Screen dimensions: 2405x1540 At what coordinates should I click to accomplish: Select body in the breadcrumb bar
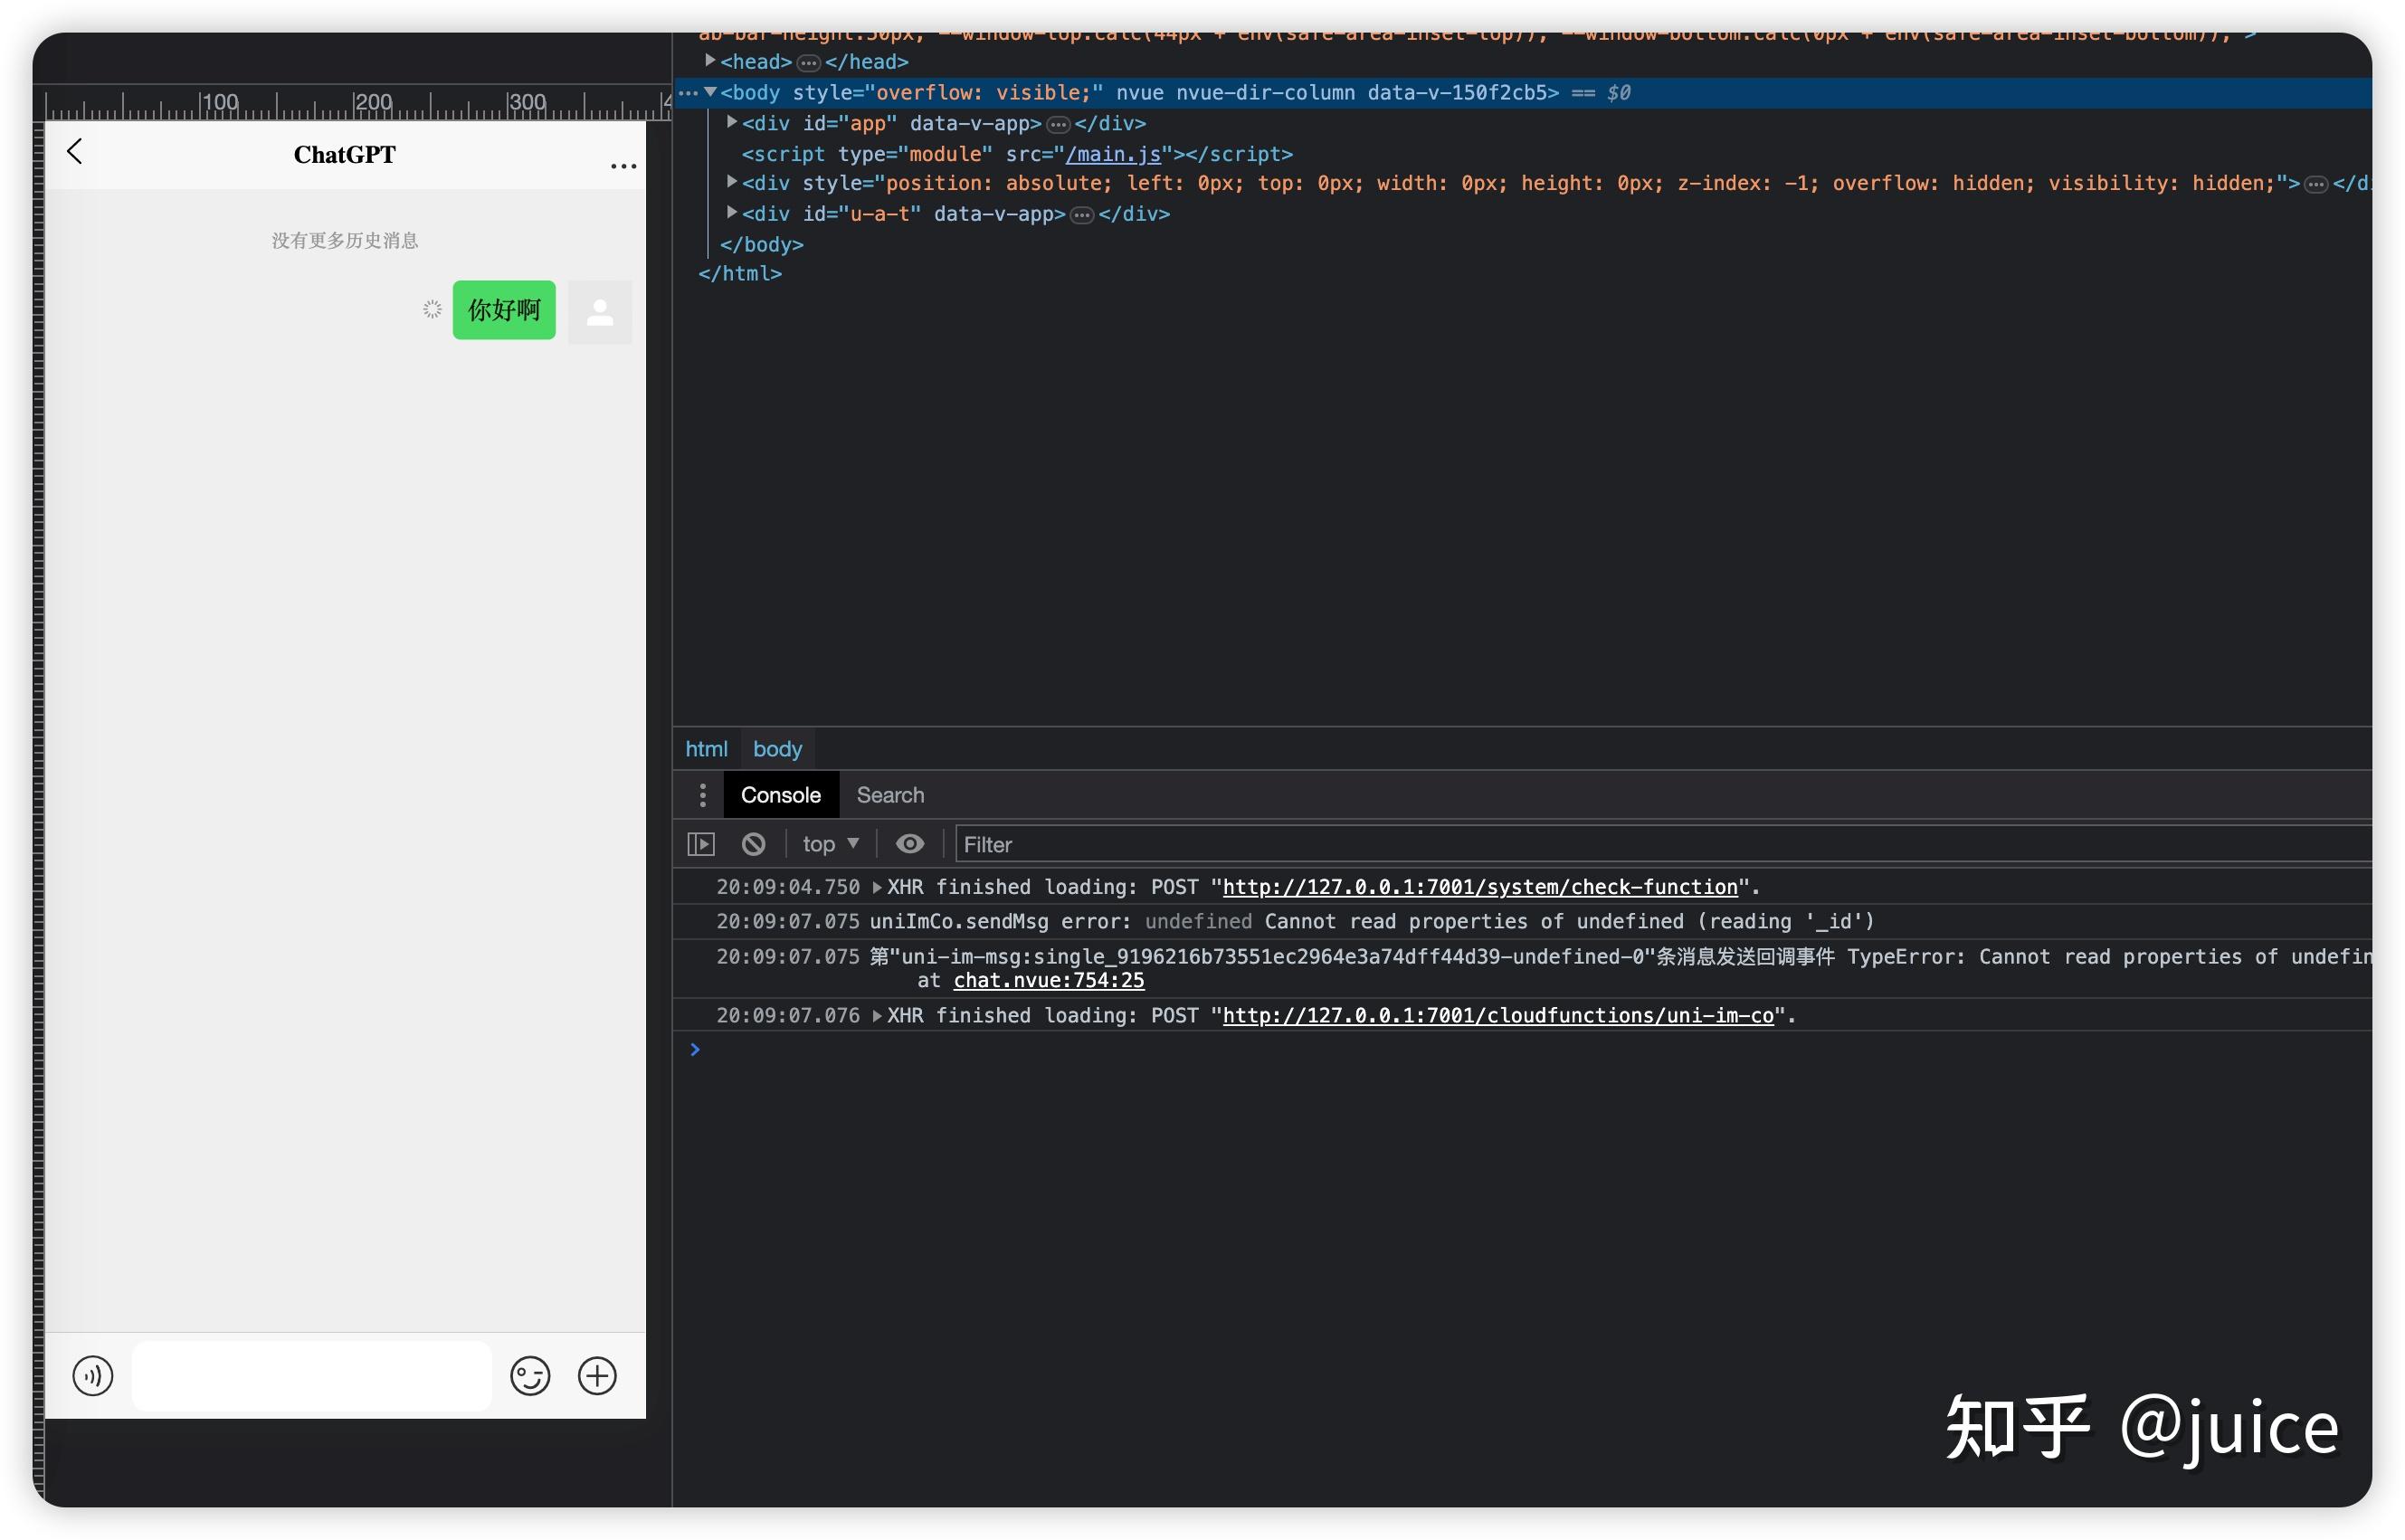[x=777, y=749]
